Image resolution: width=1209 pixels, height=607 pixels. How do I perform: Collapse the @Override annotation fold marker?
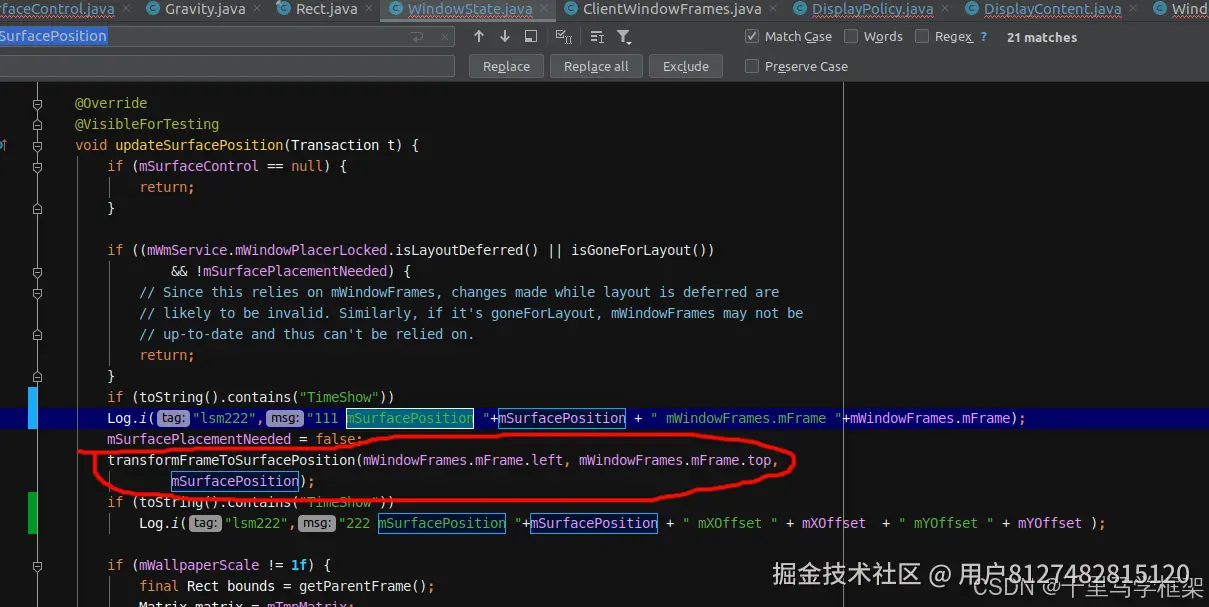(37, 103)
